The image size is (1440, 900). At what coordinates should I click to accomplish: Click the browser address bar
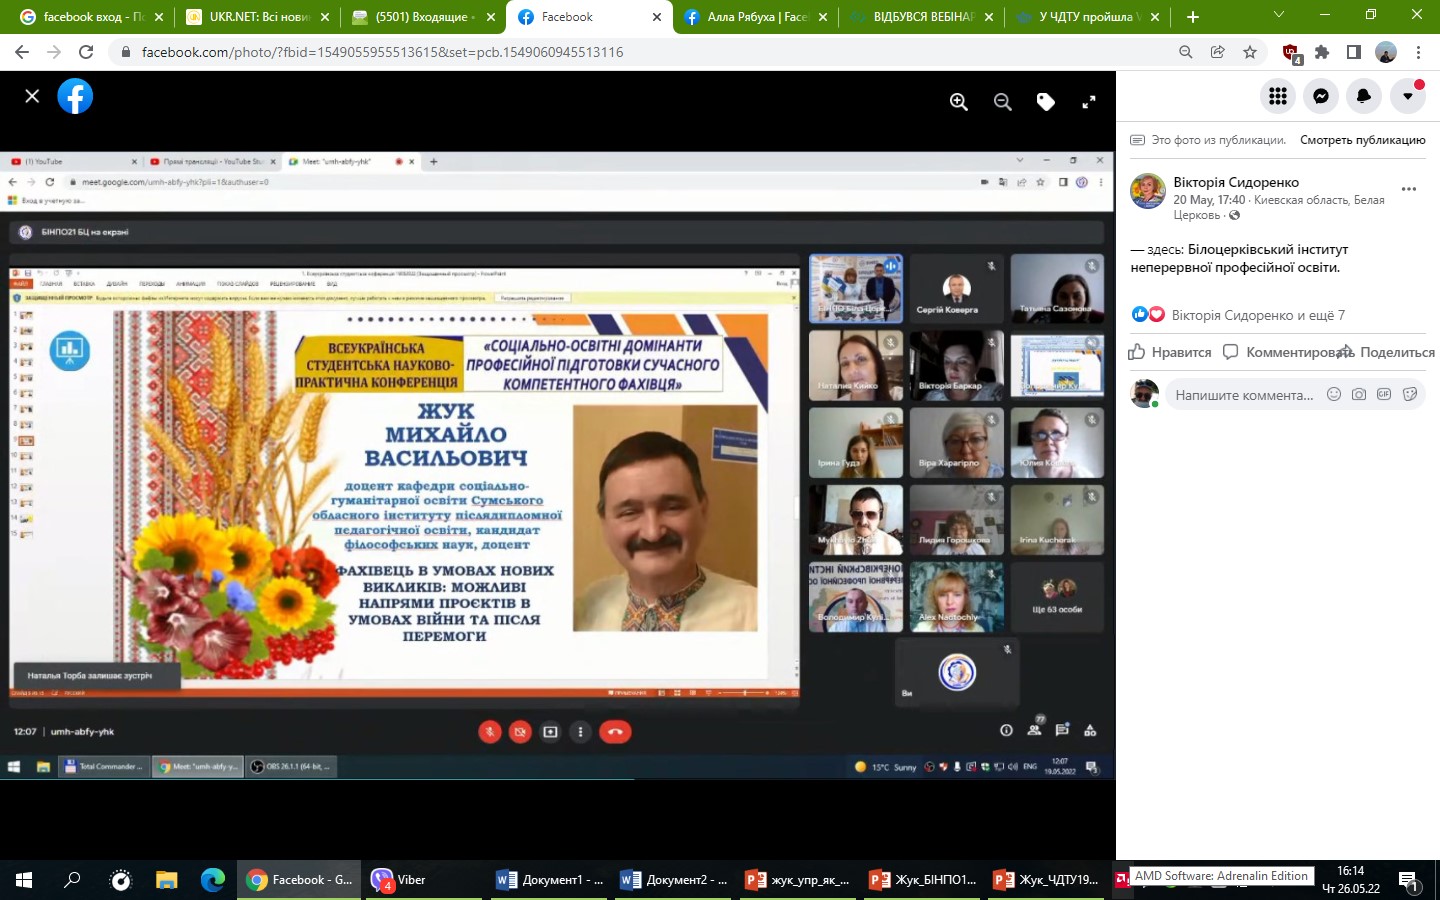(x=640, y=52)
